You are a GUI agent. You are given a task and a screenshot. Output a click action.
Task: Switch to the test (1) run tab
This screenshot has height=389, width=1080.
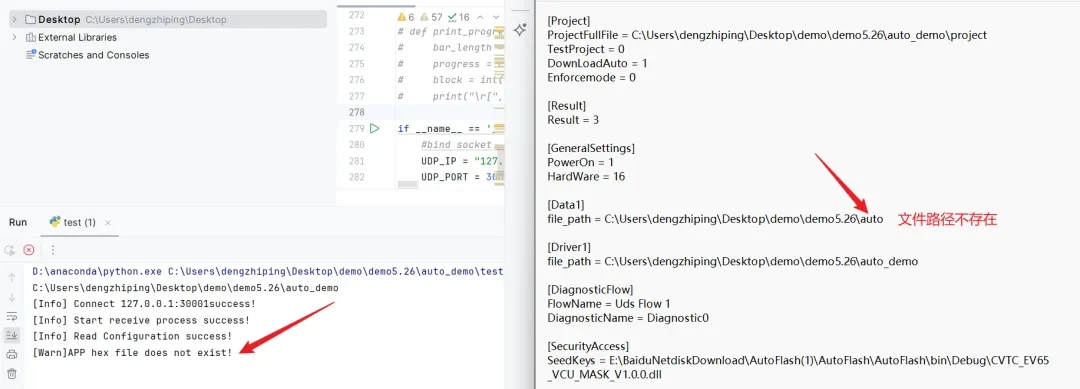pos(72,222)
